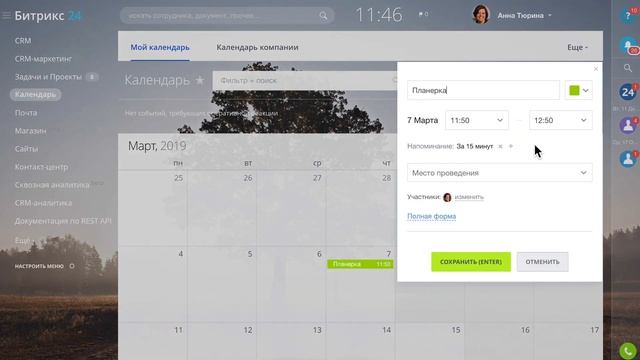640x360 pixels.
Task: Click the tasks counter badge 8
Action: point(92,77)
